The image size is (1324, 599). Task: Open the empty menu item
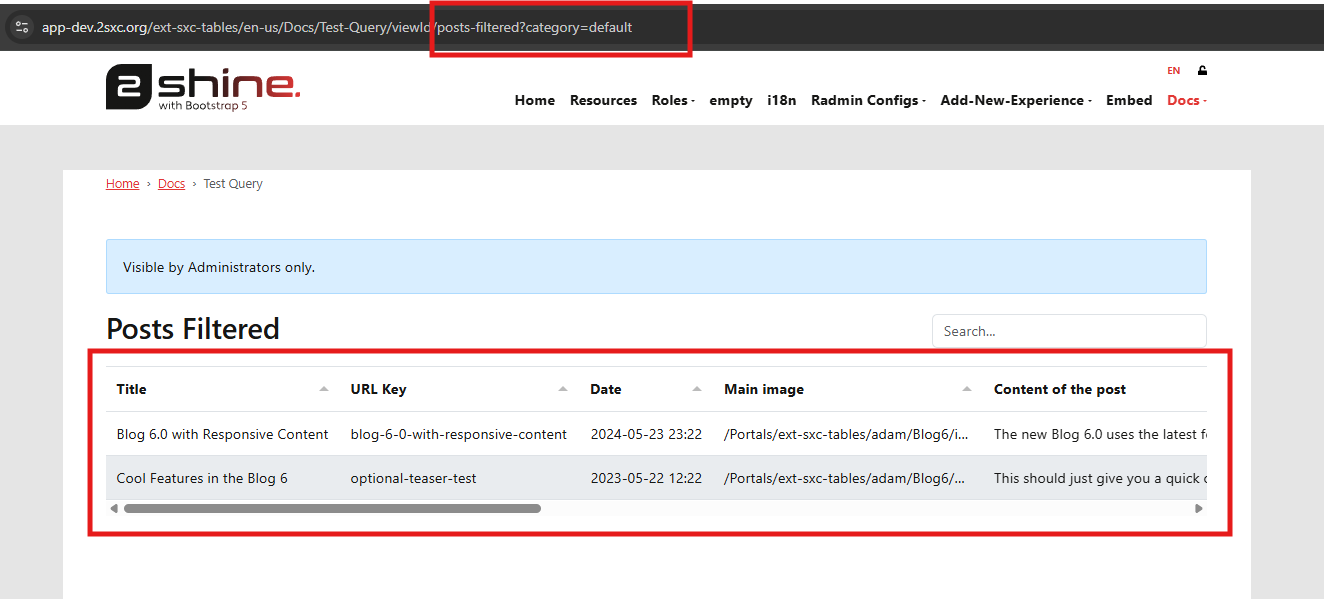tap(731, 100)
